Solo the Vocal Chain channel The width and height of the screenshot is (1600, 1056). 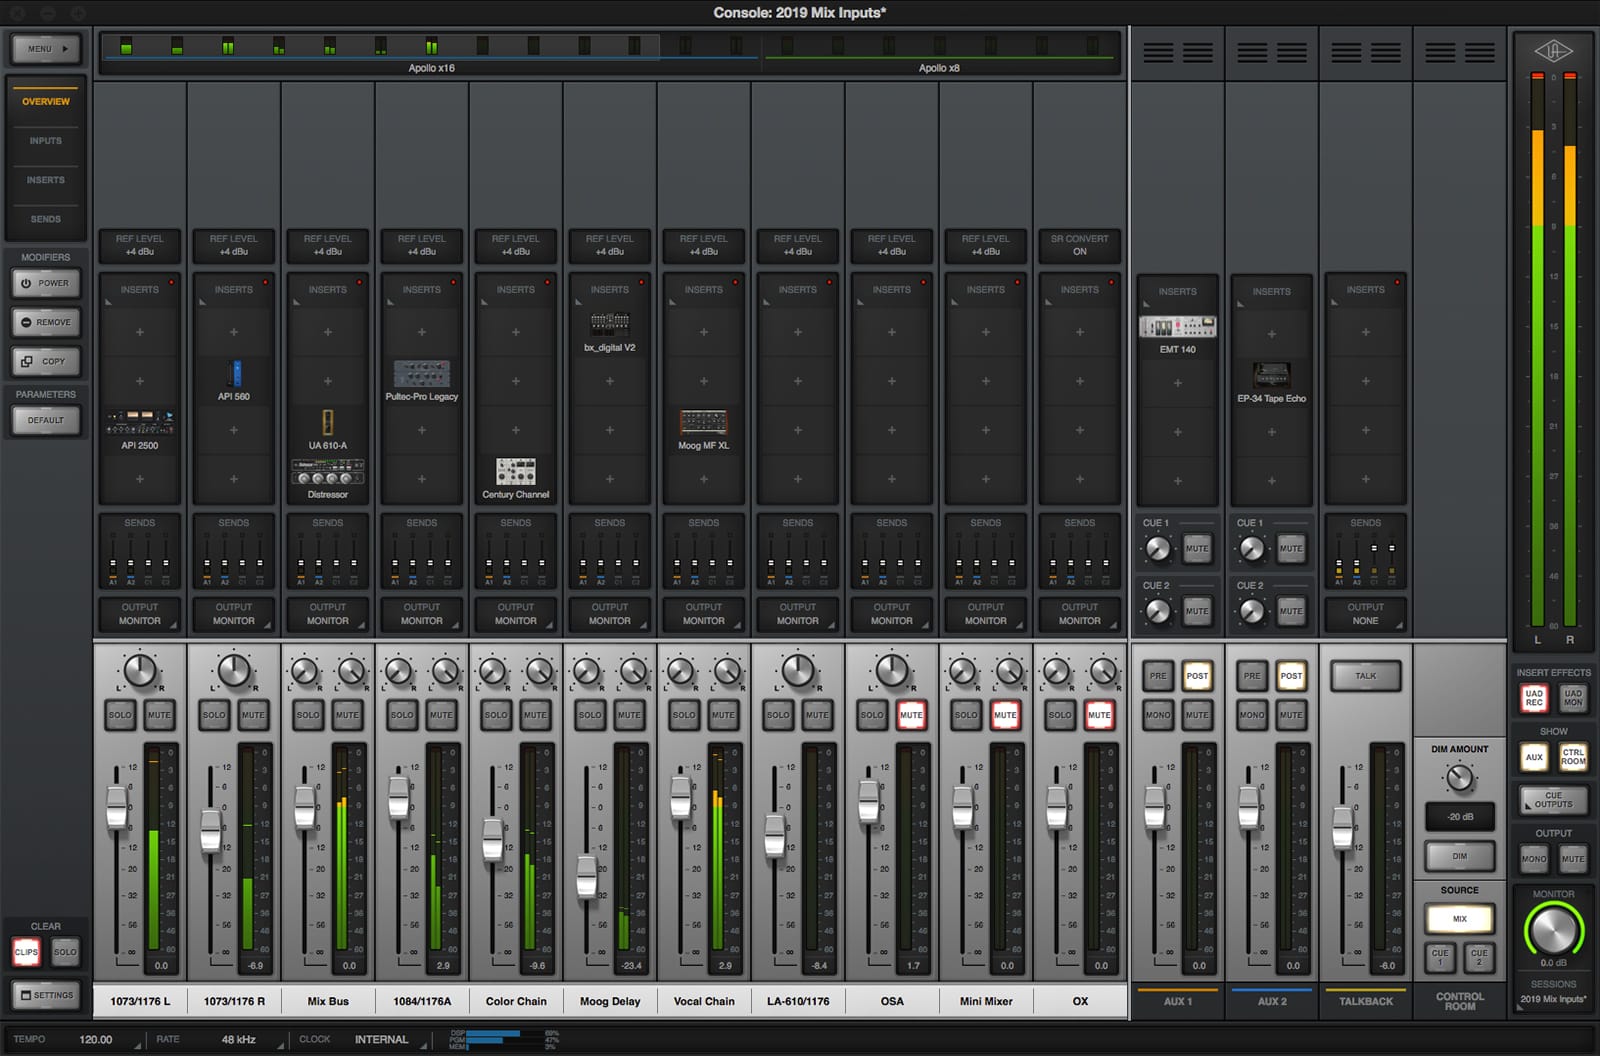click(684, 715)
